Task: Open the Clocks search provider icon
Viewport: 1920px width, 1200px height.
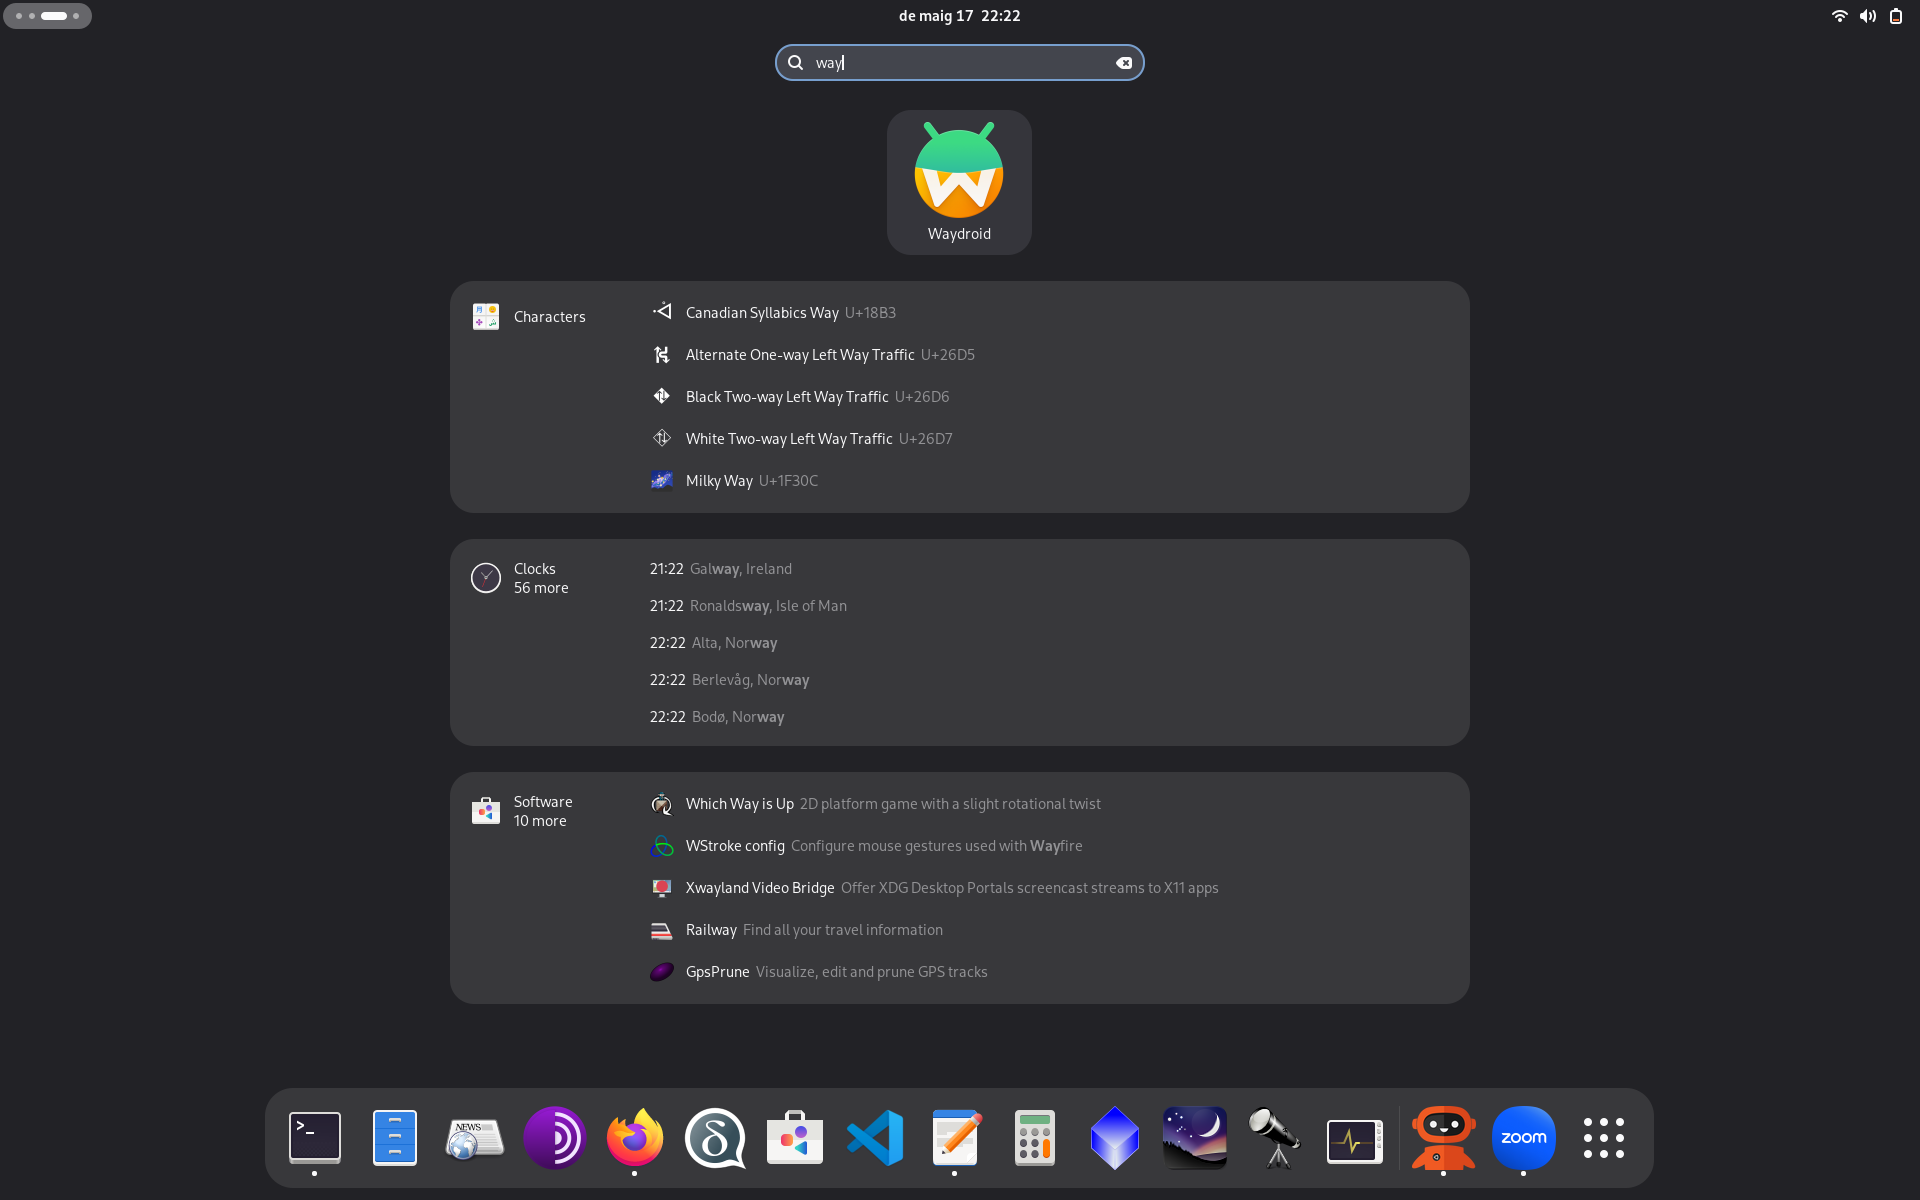Action: point(486,578)
